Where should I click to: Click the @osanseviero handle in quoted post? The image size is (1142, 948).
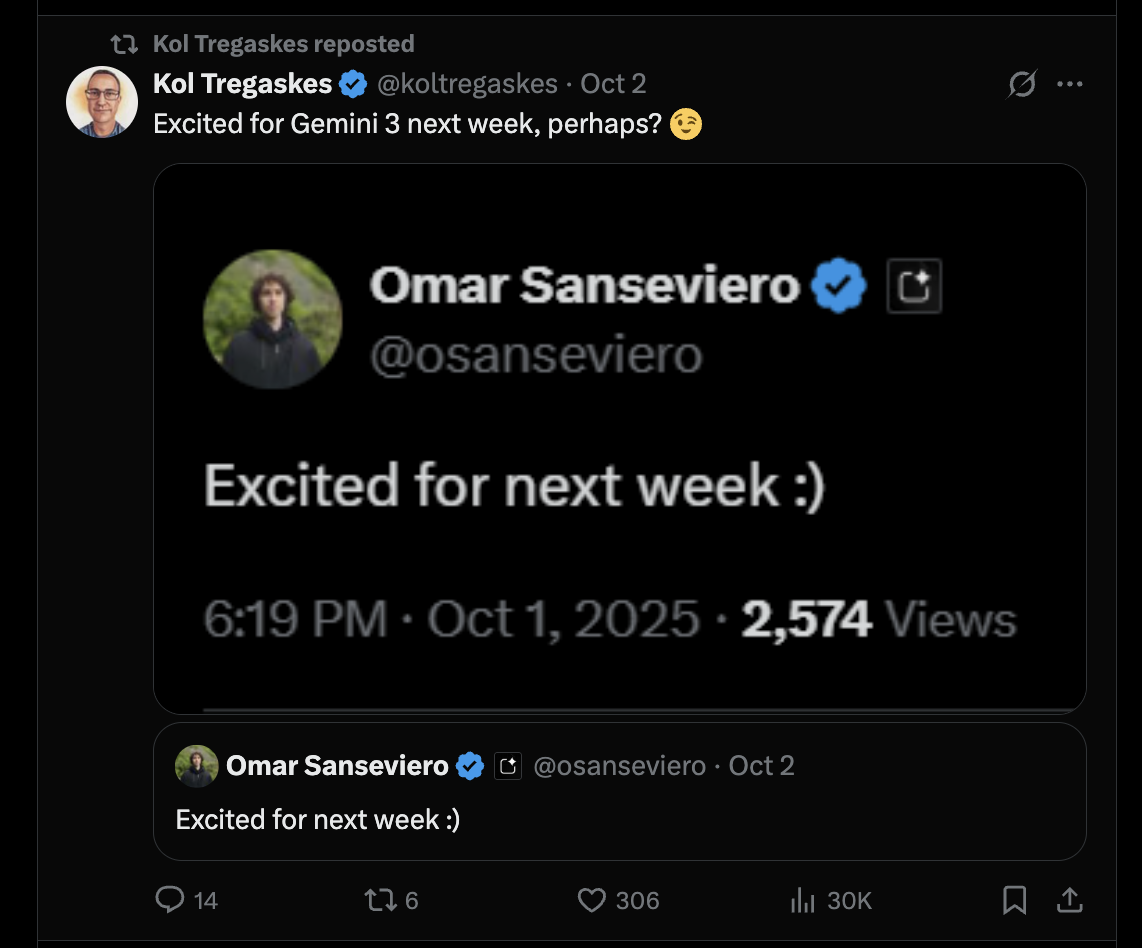[619, 767]
